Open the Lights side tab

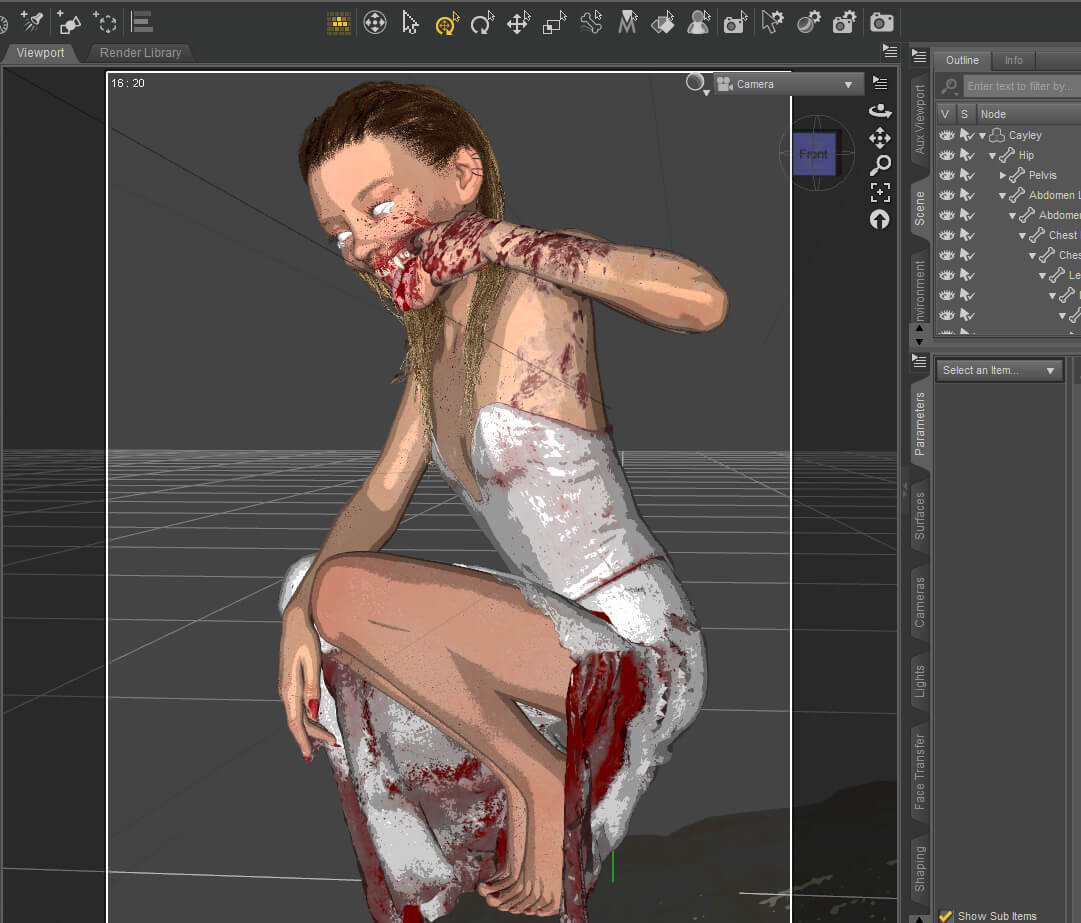pos(920,681)
